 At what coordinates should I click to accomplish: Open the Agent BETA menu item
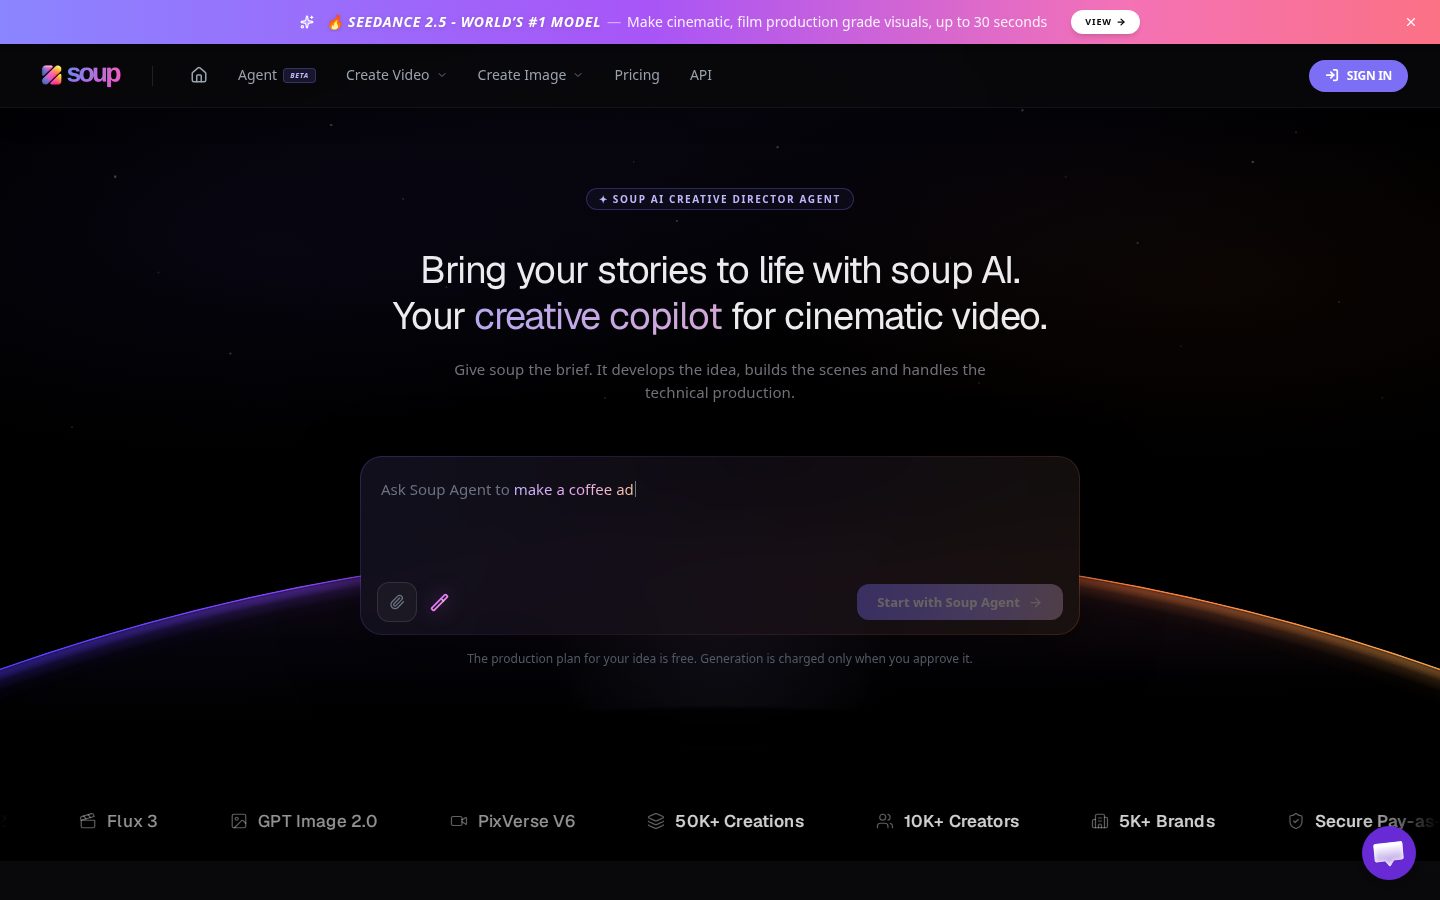[277, 75]
